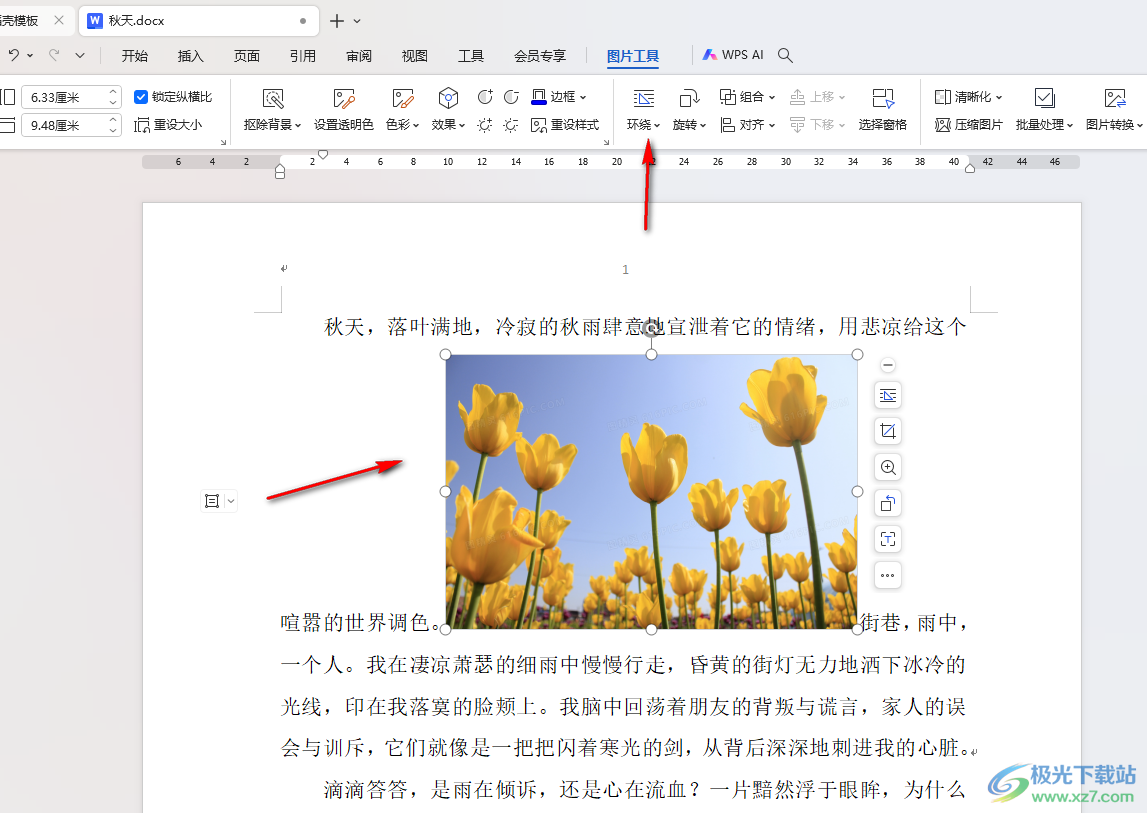Open size group dialog launcher arrow
This screenshot has height=813, width=1147.
pyautogui.click(x=223, y=143)
